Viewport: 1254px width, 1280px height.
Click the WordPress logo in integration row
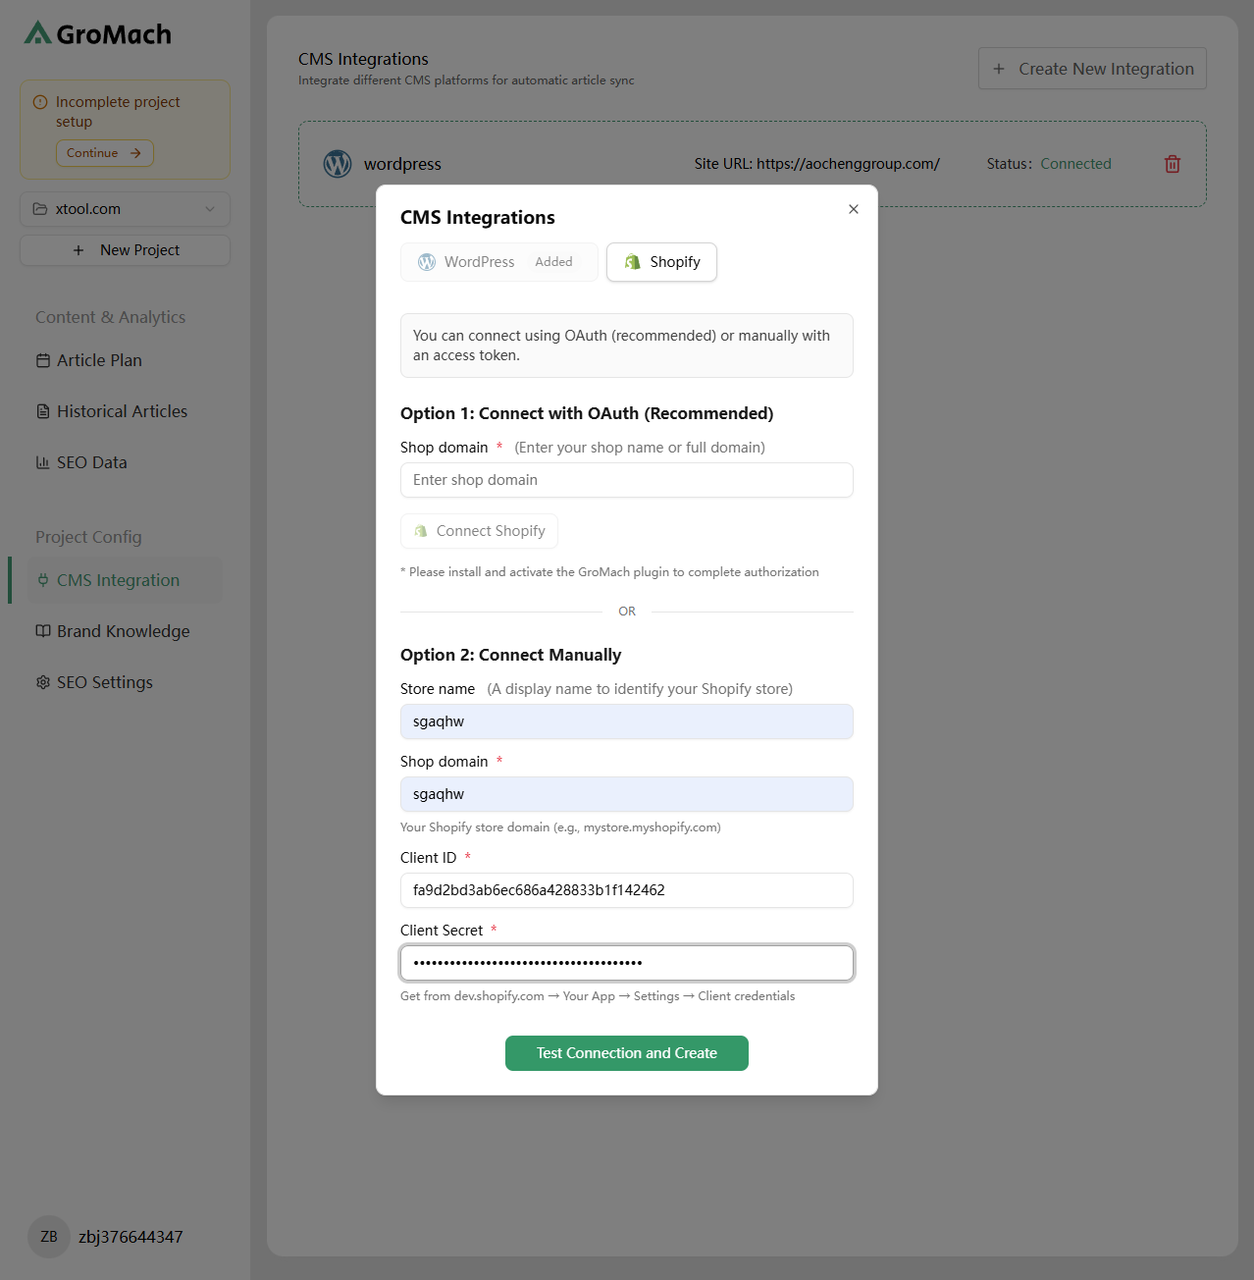pos(338,164)
